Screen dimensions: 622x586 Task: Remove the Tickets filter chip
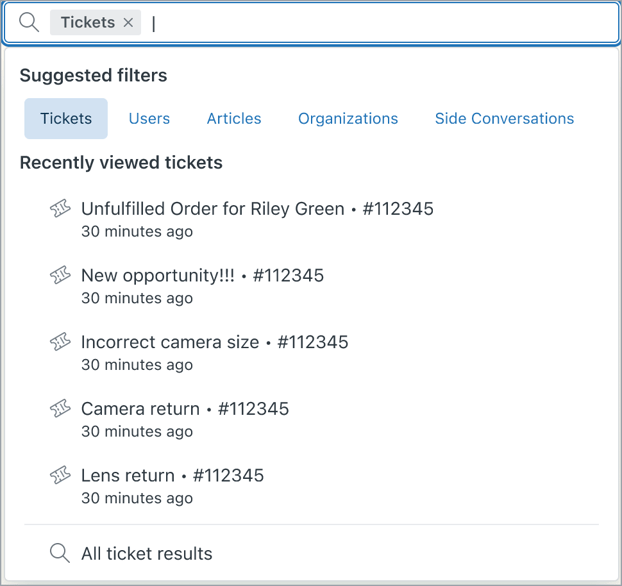coord(128,23)
